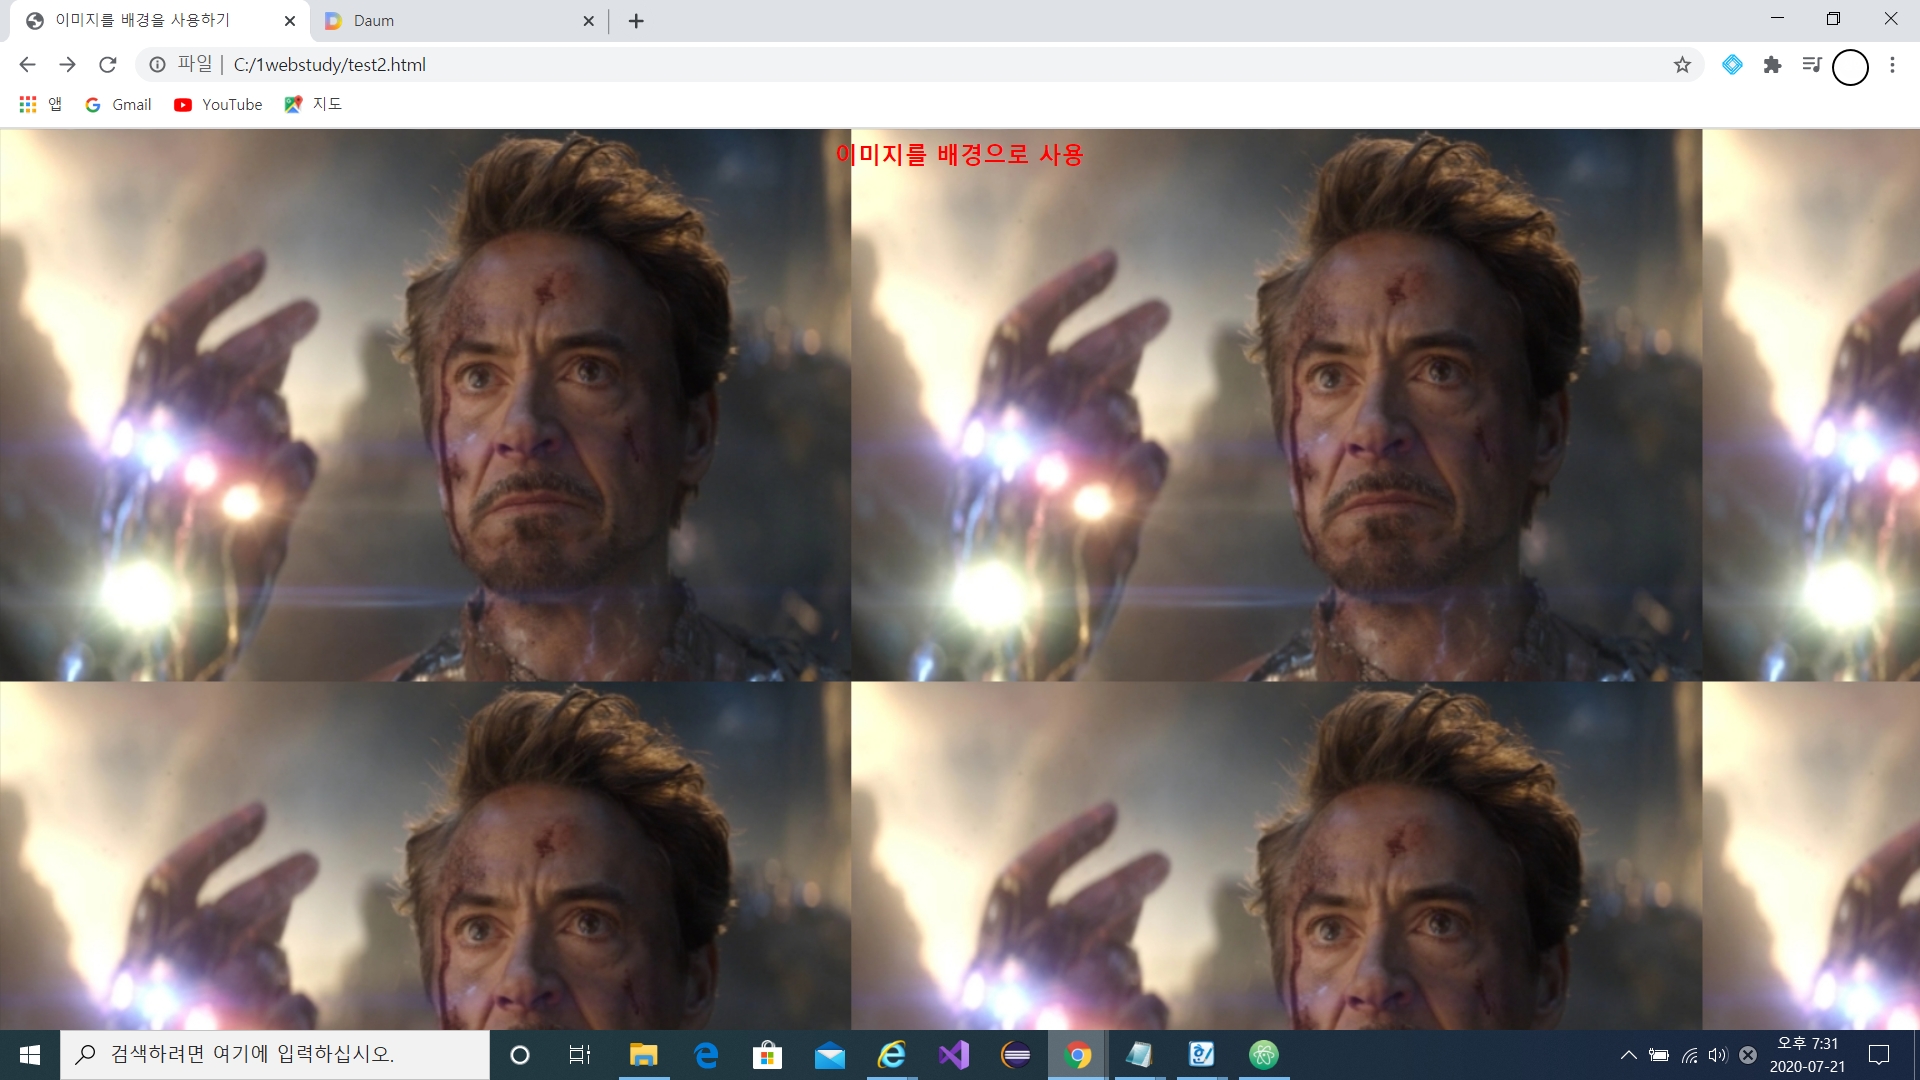Click the blue diamond extension icon
Image resolution: width=1920 pixels, height=1080 pixels.
pyautogui.click(x=1732, y=65)
